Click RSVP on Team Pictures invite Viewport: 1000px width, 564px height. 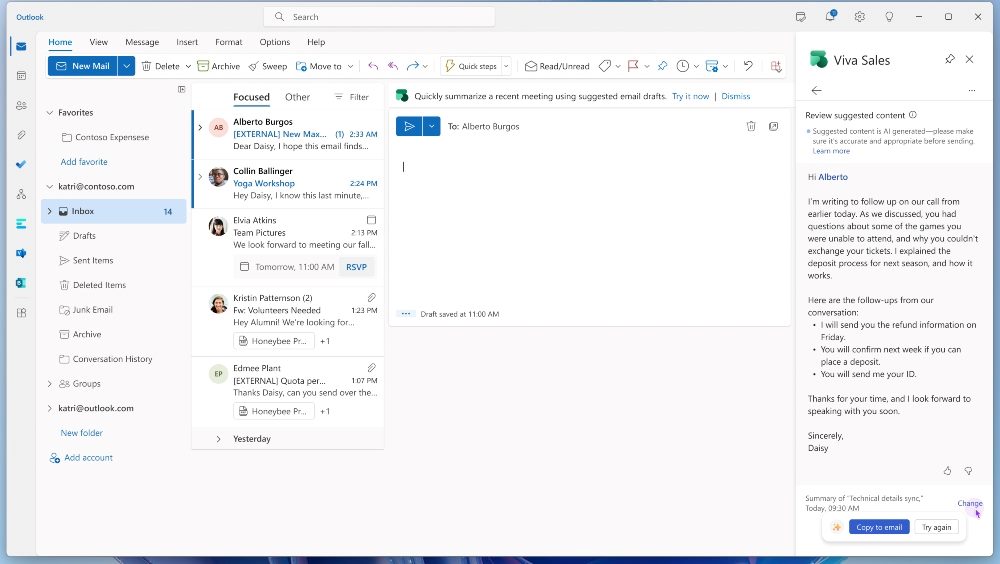coord(356,267)
